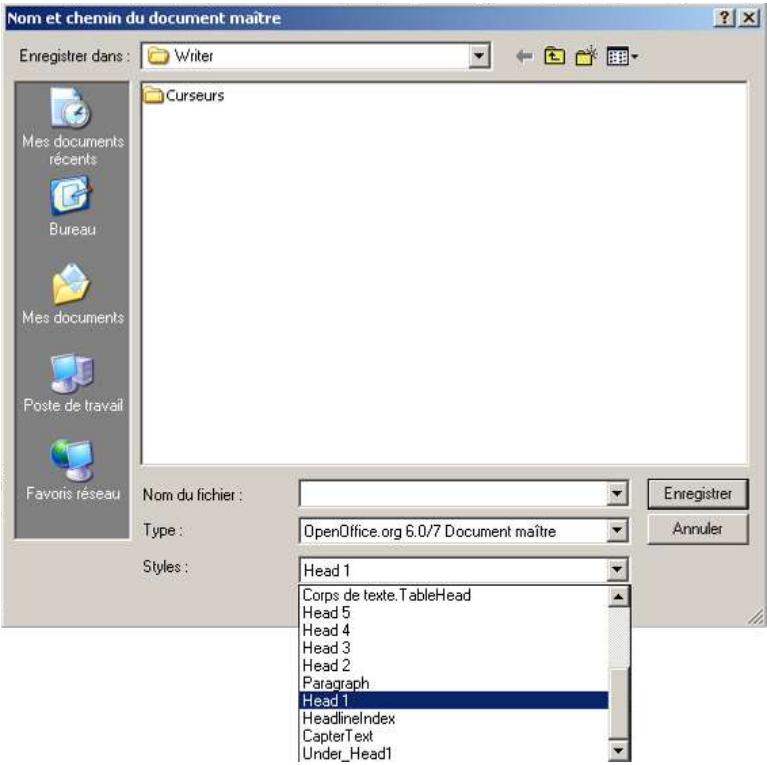The image size is (767, 765).
Task: Open the Mes documents shortcut
Action: coord(73,294)
